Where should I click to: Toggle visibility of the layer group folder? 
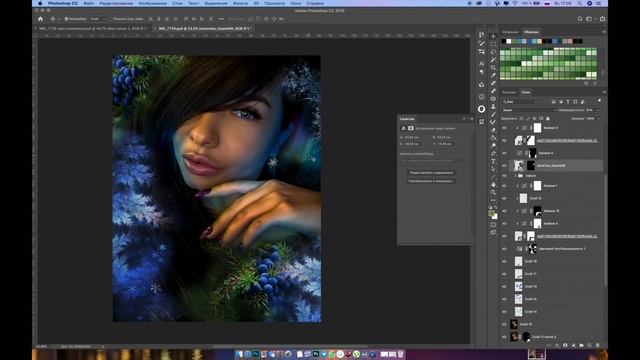pyautogui.click(x=504, y=176)
